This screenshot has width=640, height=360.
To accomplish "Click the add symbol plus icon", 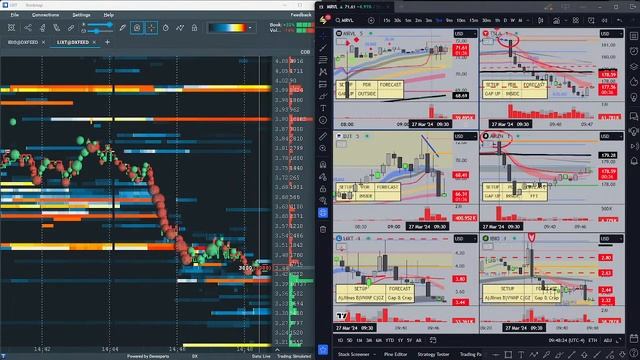I will tap(371, 20).
